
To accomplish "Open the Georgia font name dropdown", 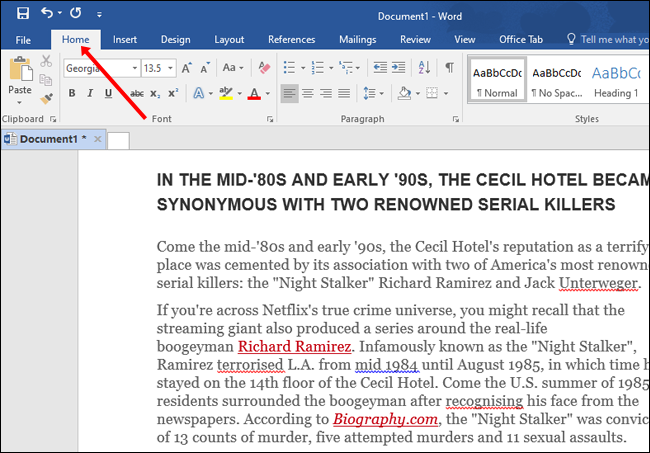I will (x=134, y=68).
